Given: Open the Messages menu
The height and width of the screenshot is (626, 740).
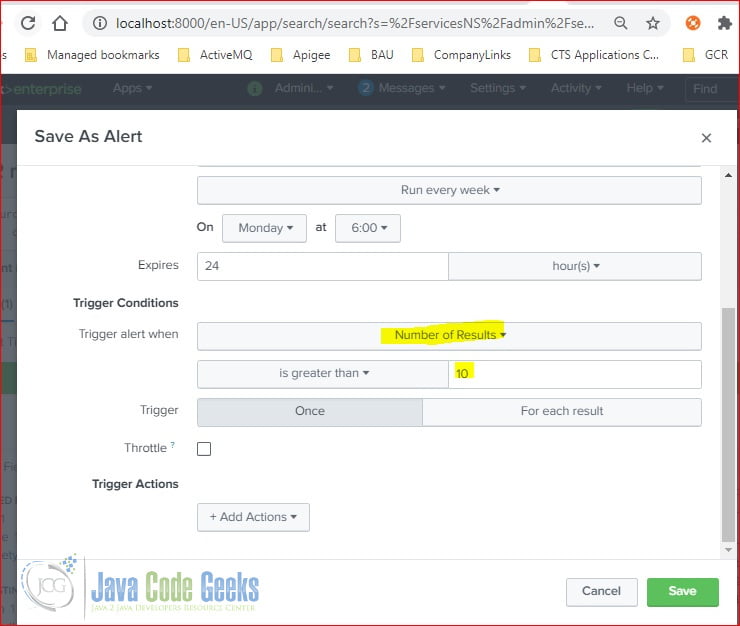Looking at the screenshot, I should pyautogui.click(x=412, y=88).
